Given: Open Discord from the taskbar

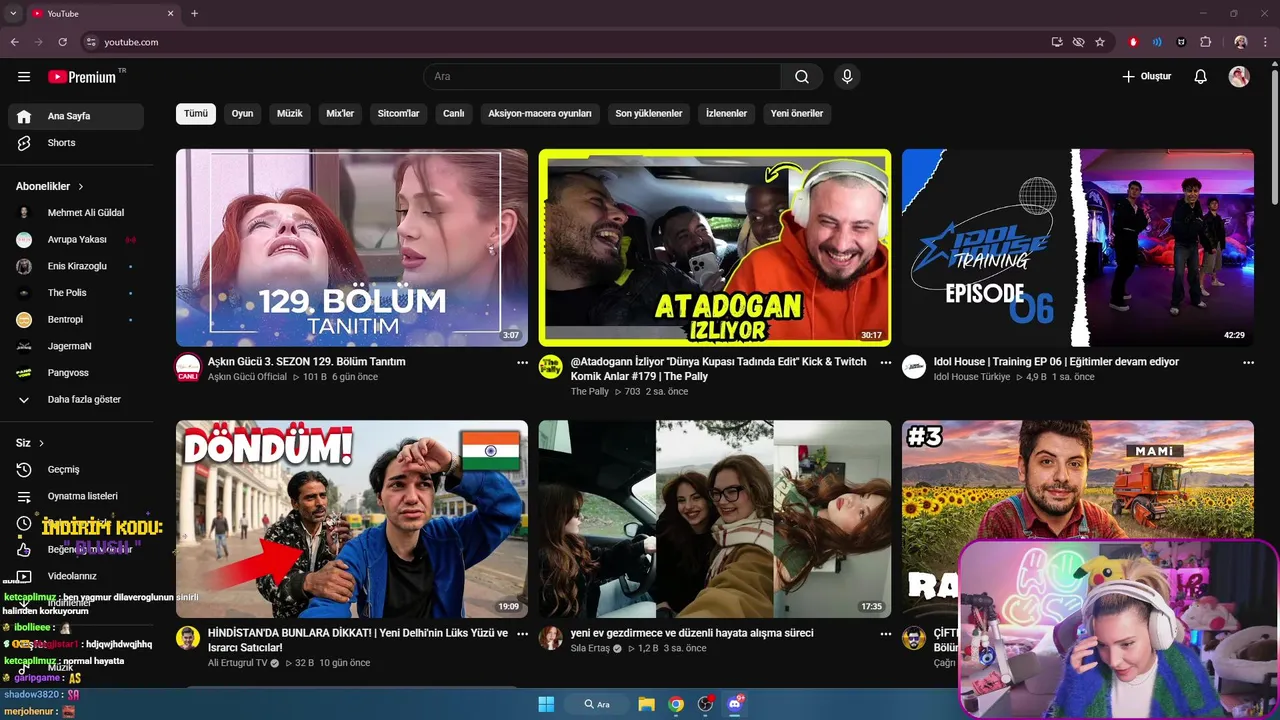Looking at the screenshot, I should click(x=735, y=704).
